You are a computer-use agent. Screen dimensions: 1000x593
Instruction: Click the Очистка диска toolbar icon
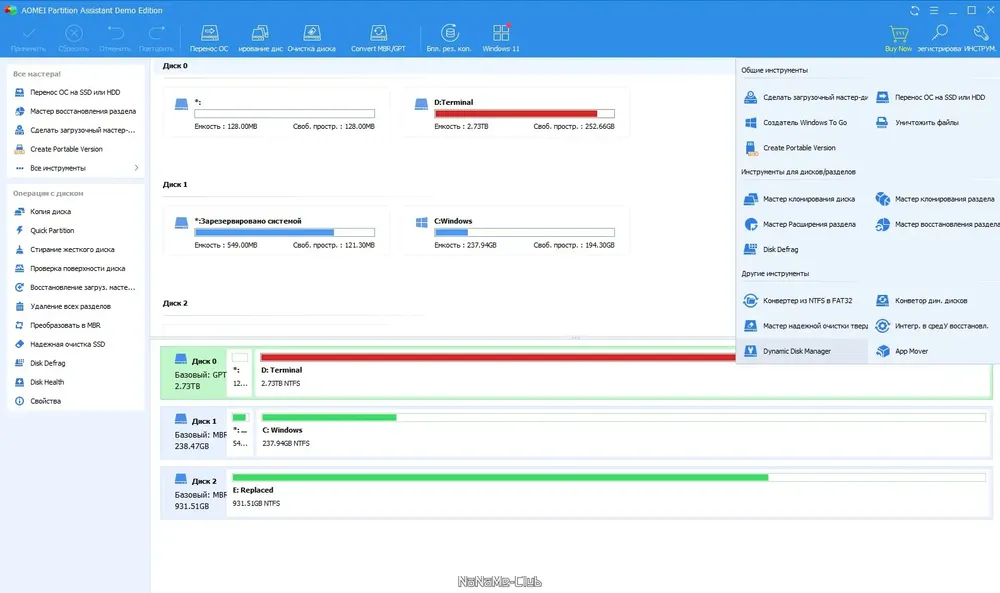tap(311, 38)
